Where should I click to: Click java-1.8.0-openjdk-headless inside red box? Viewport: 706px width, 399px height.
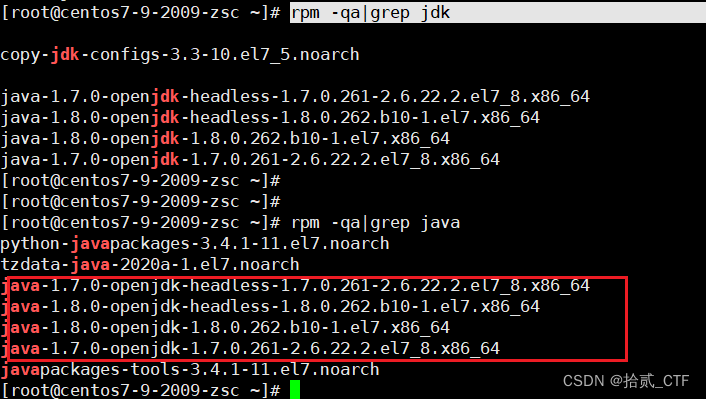click(270, 307)
